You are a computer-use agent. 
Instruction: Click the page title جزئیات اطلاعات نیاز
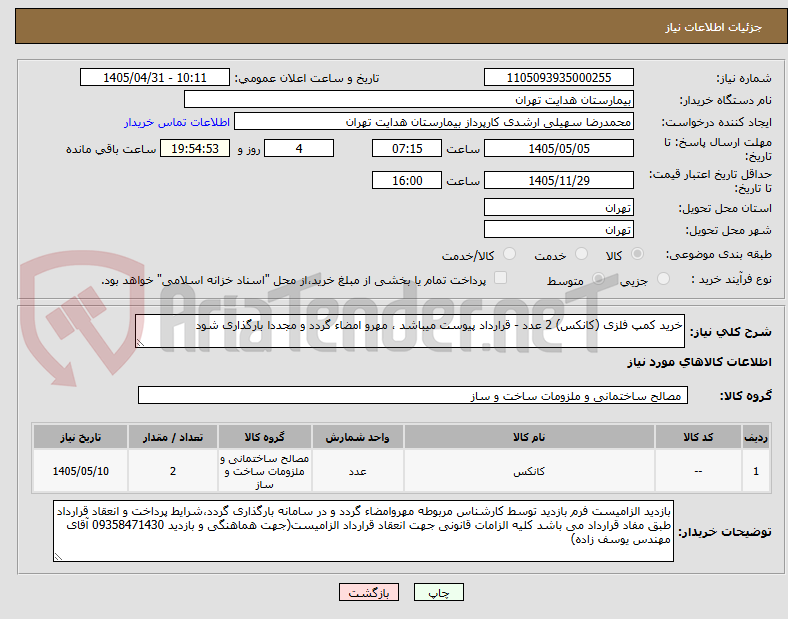(714, 27)
